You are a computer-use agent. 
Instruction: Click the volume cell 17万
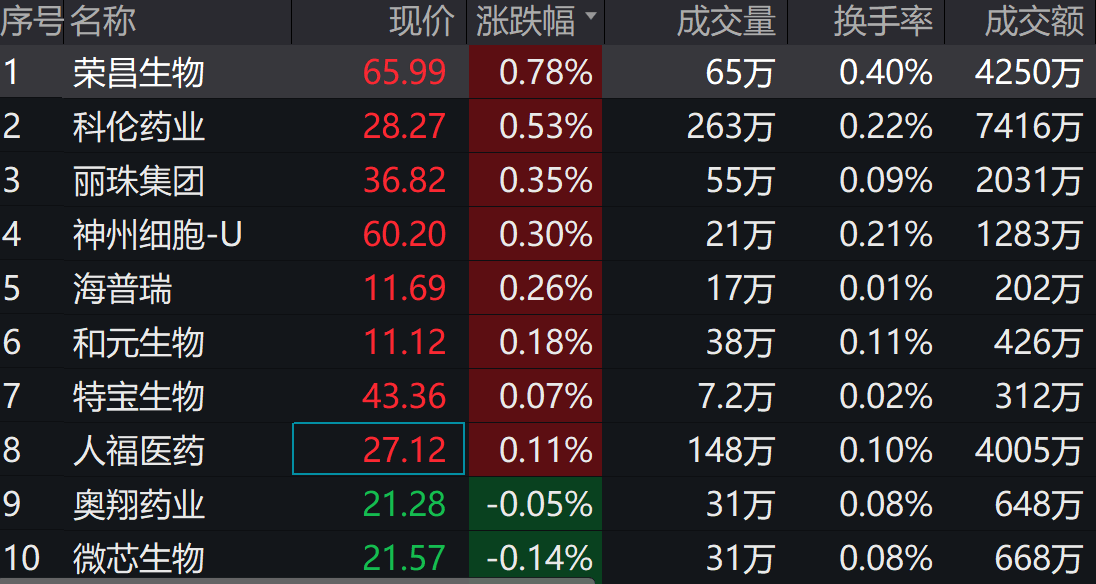pyautogui.click(x=740, y=288)
